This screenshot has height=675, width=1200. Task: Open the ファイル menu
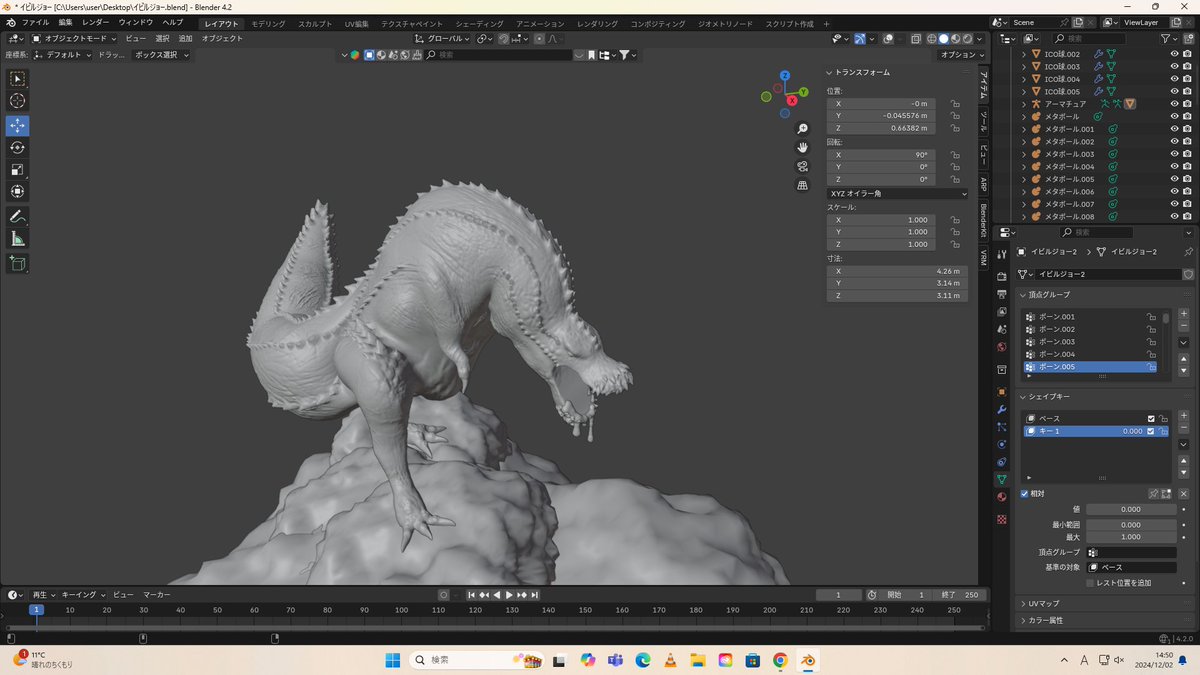tap(36, 22)
